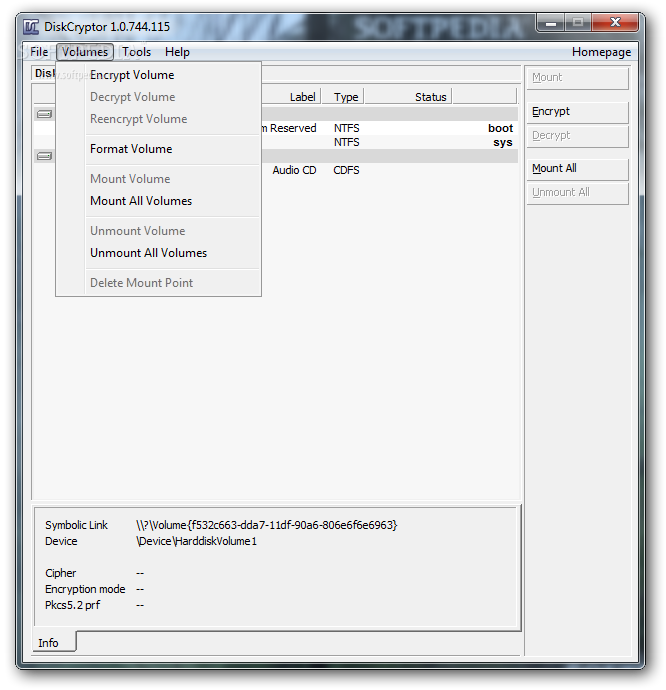Click the Mount button
This screenshot has width=666, height=690.
[578, 78]
